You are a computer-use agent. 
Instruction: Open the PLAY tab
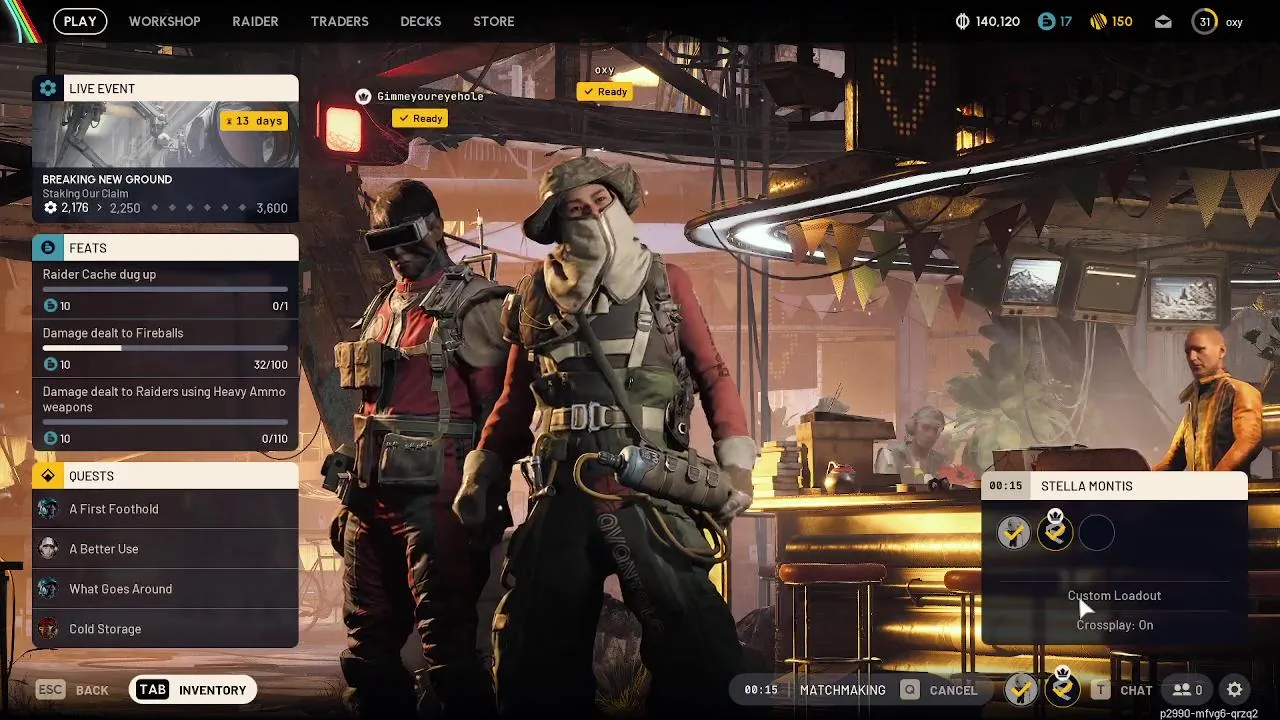click(x=80, y=21)
